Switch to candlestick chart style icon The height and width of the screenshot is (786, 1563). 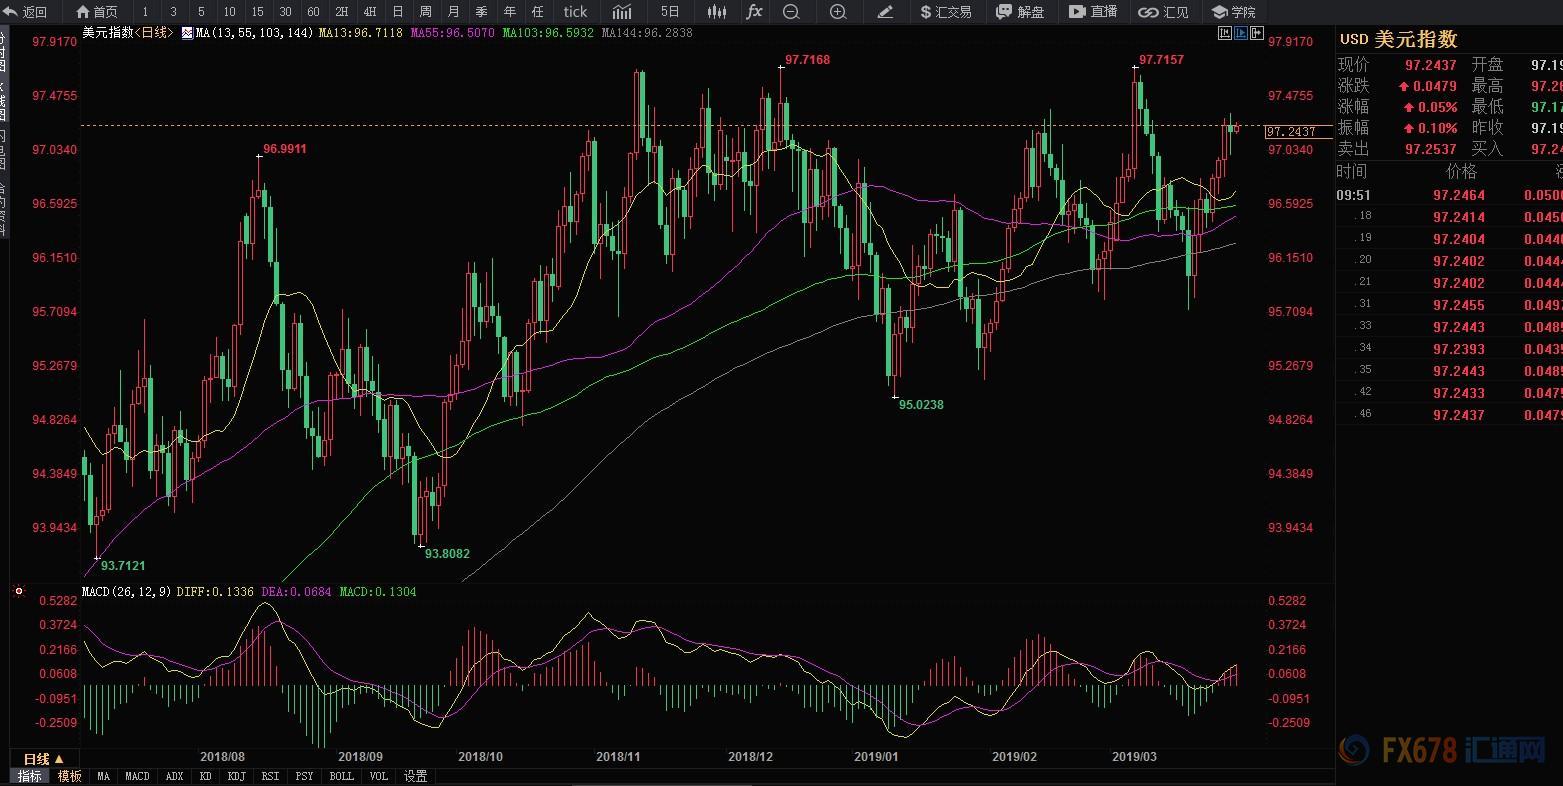tap(716, 12)
